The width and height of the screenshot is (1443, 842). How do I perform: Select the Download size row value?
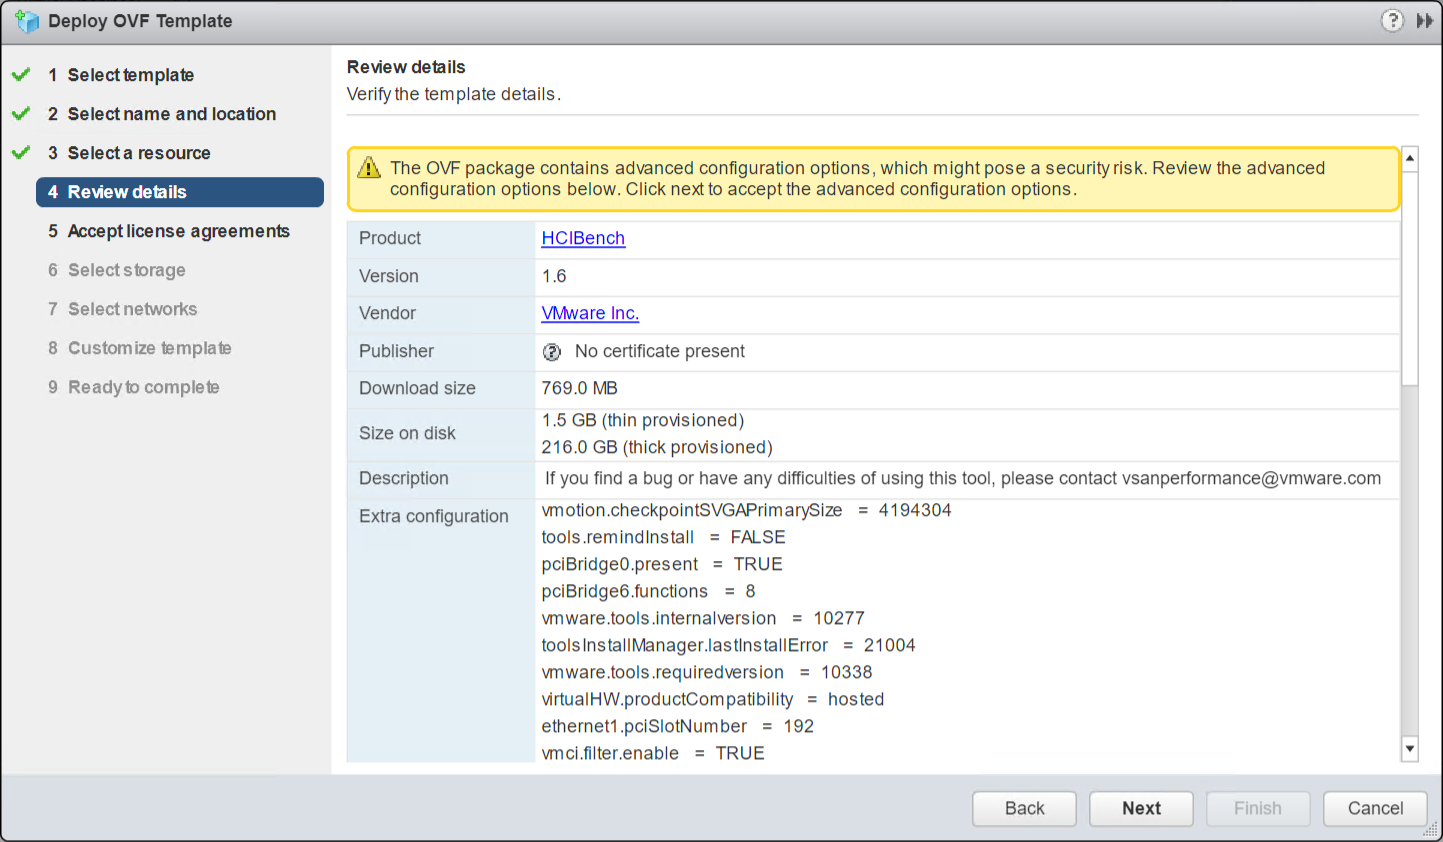578,388
